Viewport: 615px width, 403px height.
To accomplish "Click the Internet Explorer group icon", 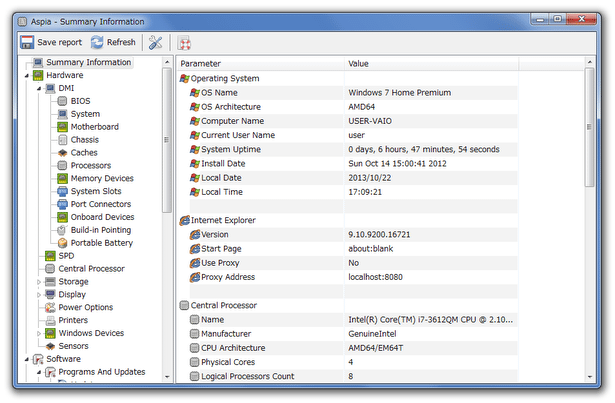I will tap(185, 221).
